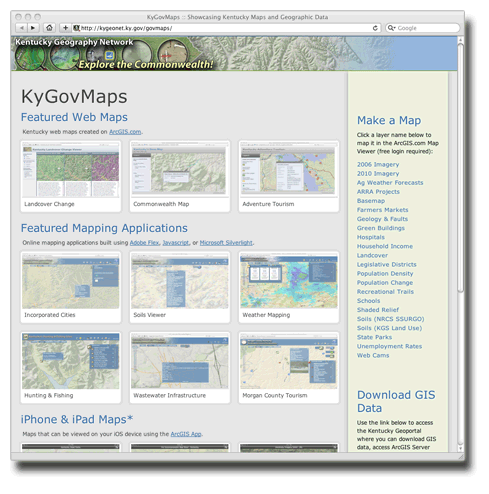The image size is (489, 494).
Task: Click the Download GIS Data heading
Action: click(396, 401)
